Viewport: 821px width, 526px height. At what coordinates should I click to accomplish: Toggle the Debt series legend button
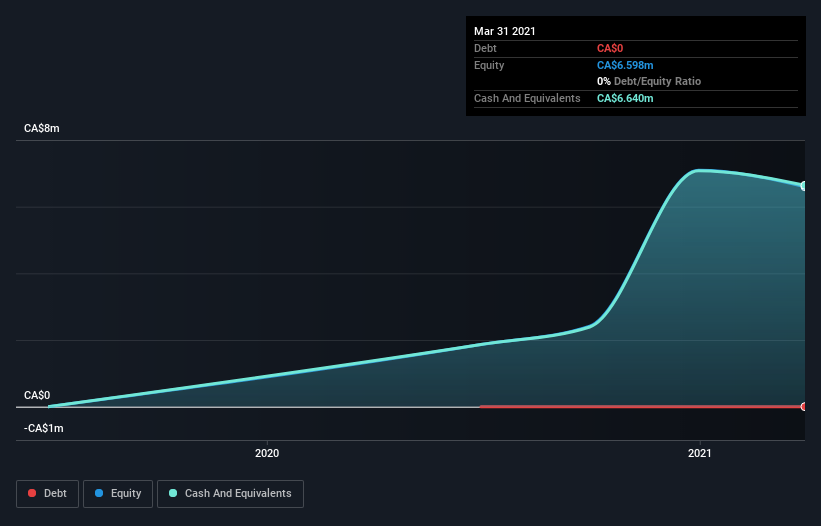click(47, 494)
